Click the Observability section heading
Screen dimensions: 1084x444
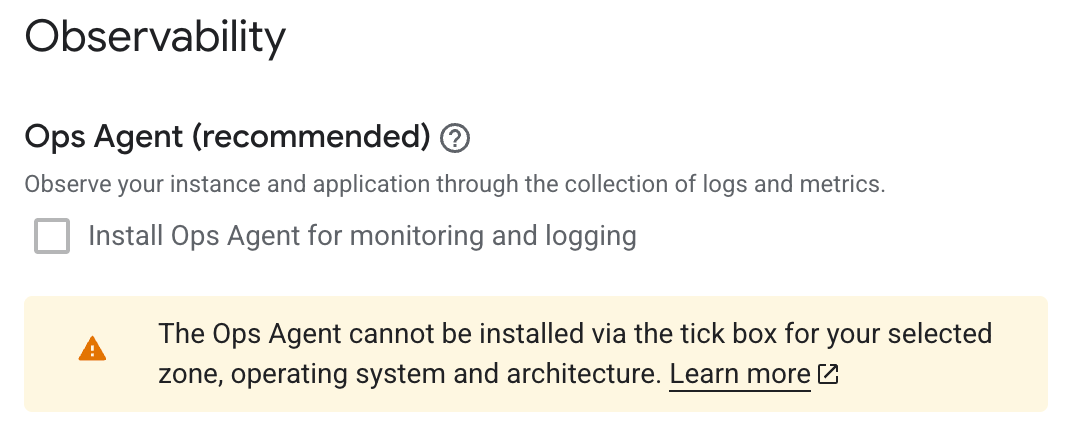pos(155,38)
